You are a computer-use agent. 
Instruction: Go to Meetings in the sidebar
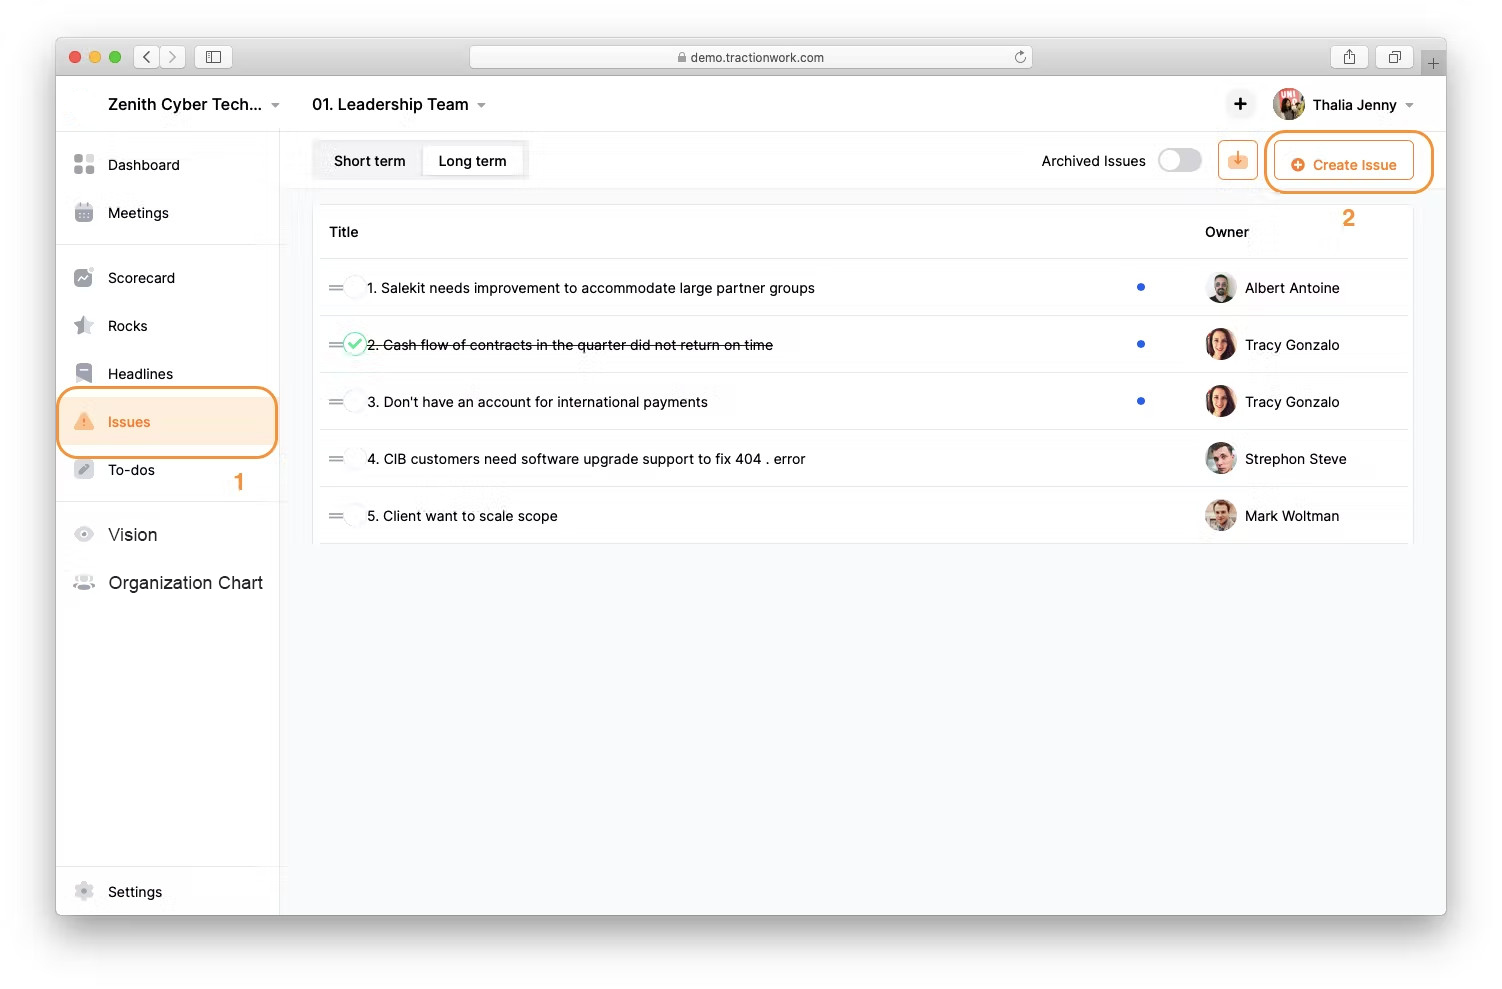(x=138, y=213)
